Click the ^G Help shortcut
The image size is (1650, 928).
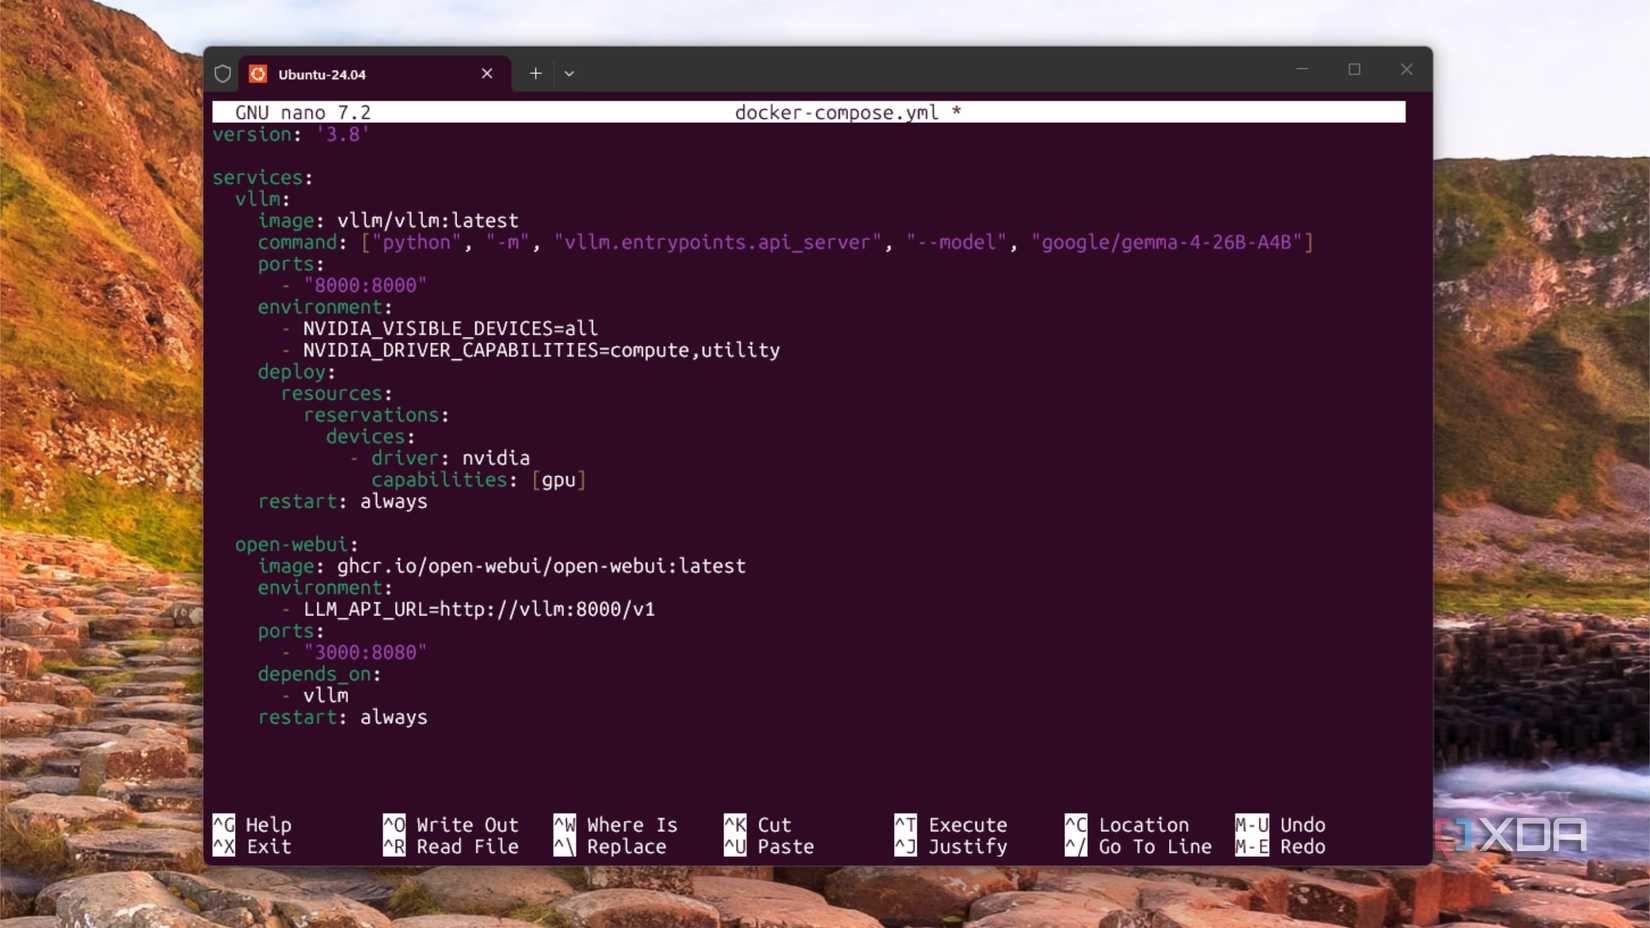pos(252,825)
